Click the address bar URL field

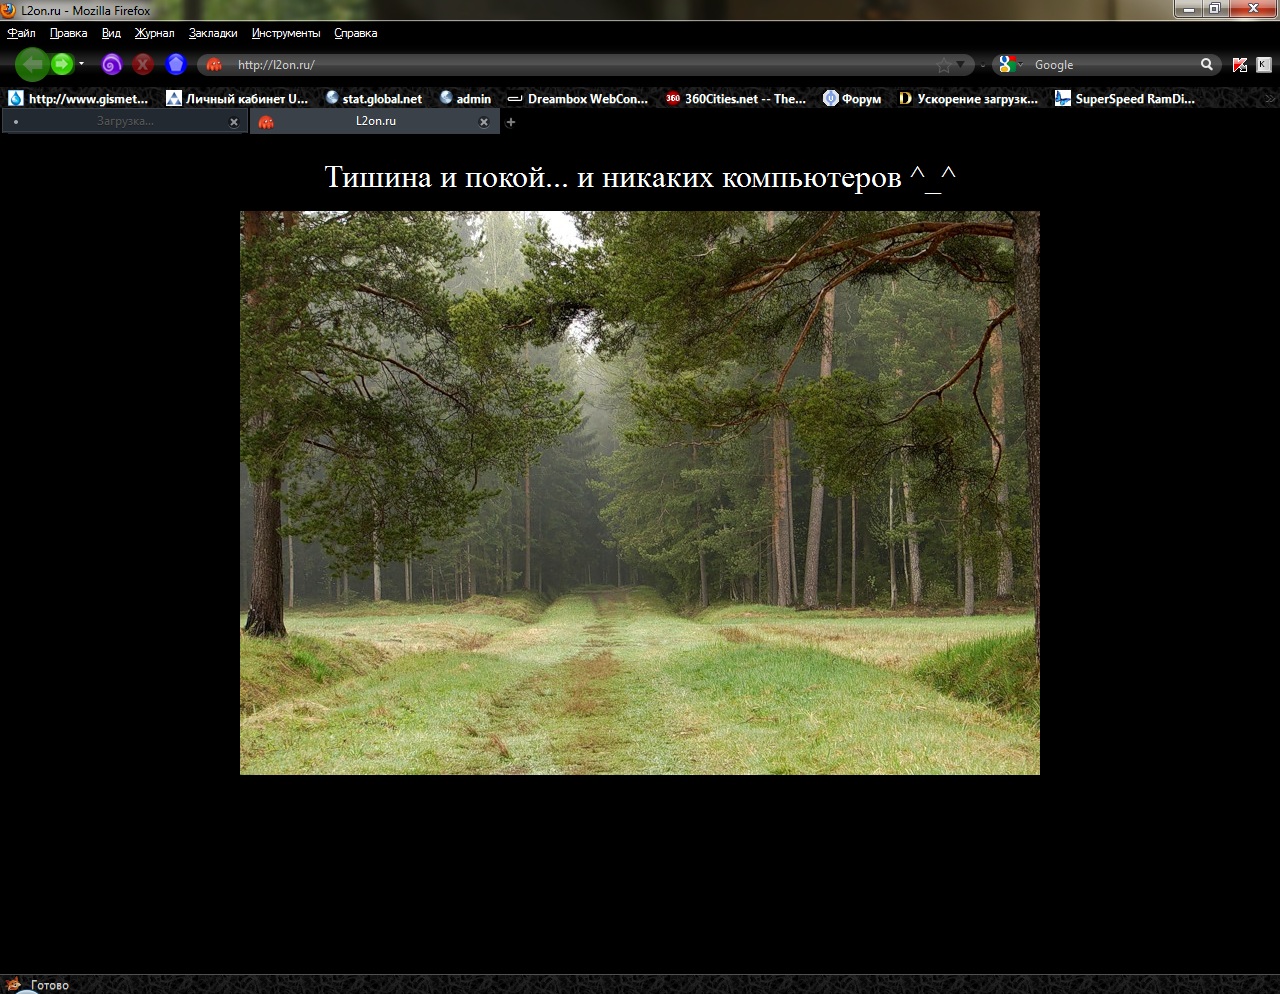click(x=580, y=65)
